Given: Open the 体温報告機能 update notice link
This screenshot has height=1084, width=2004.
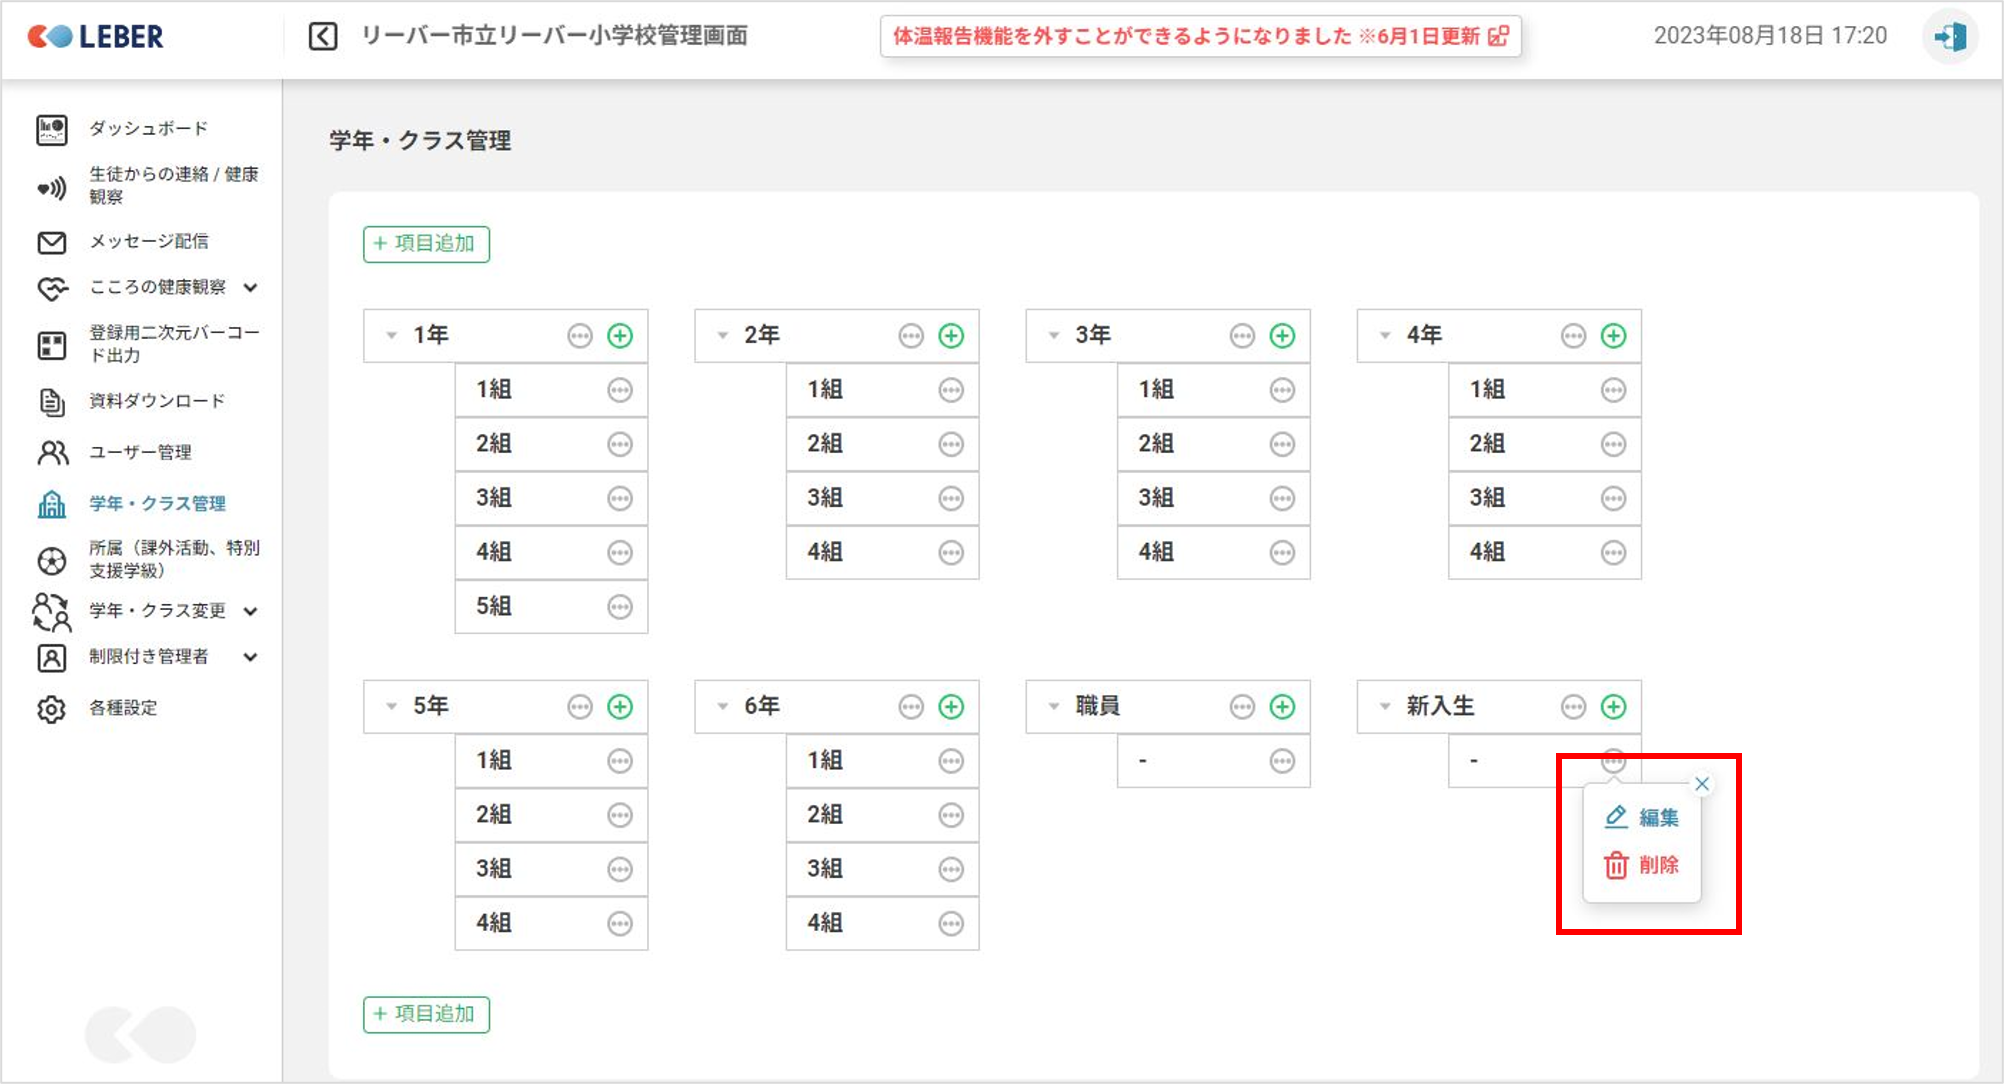Looking at the screenshot, I should 1200,37.
